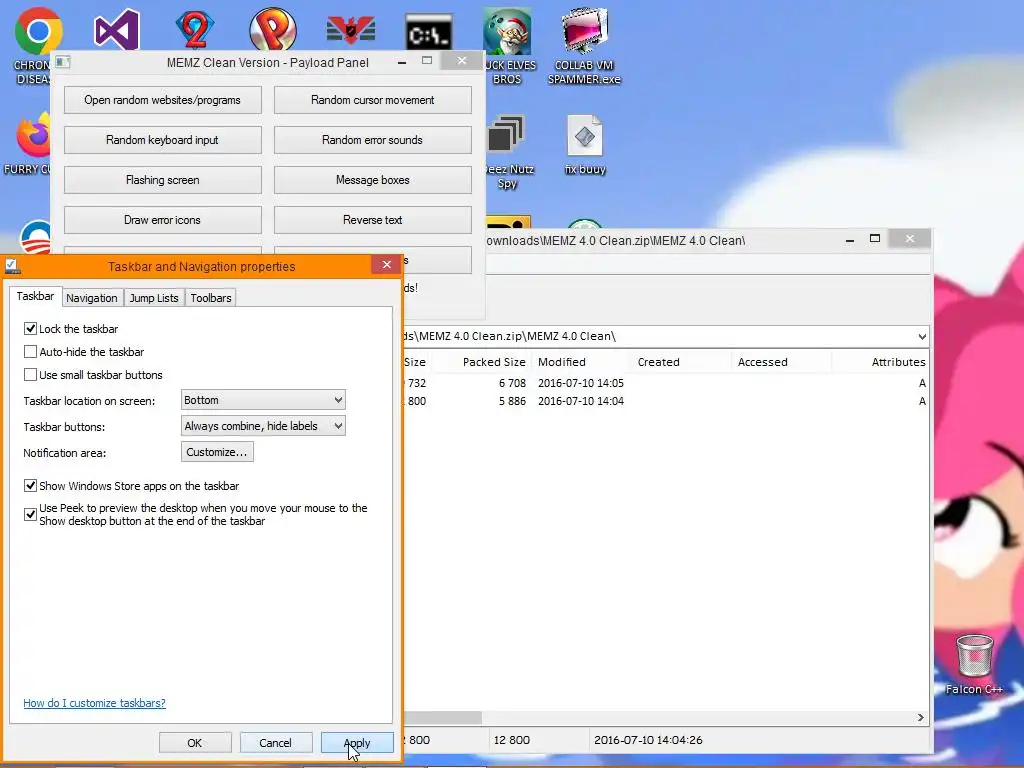
Task: Minimize the MEMZ Payload Panel window
Action: 402,62
